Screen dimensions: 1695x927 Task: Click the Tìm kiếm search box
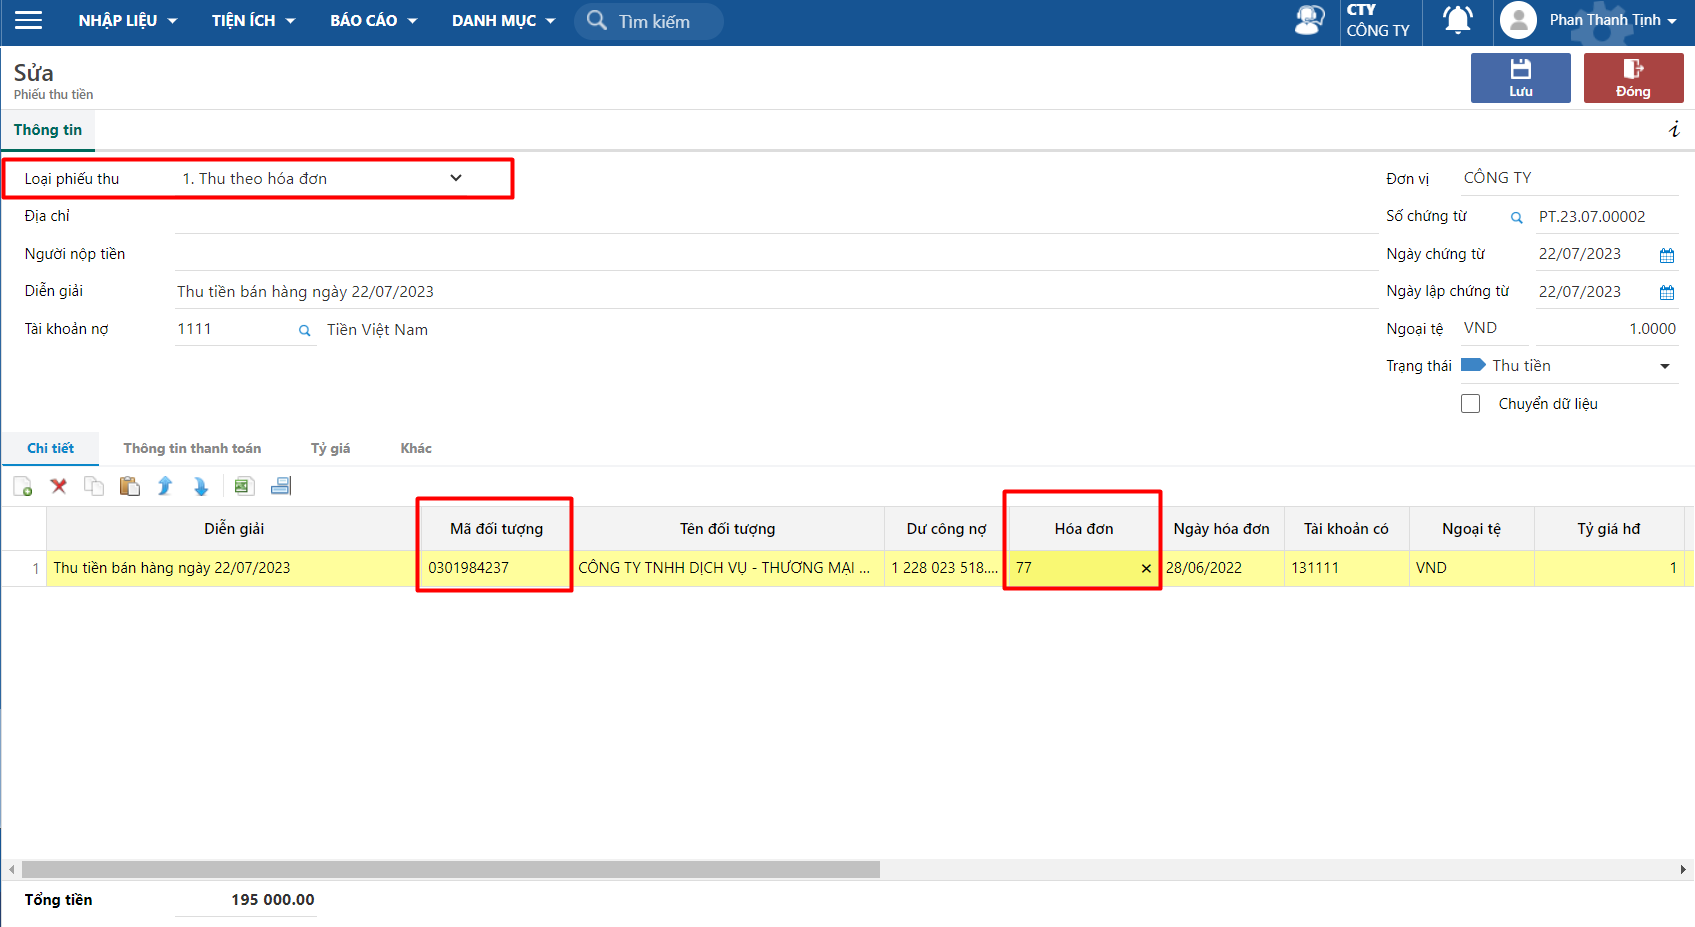654,21
